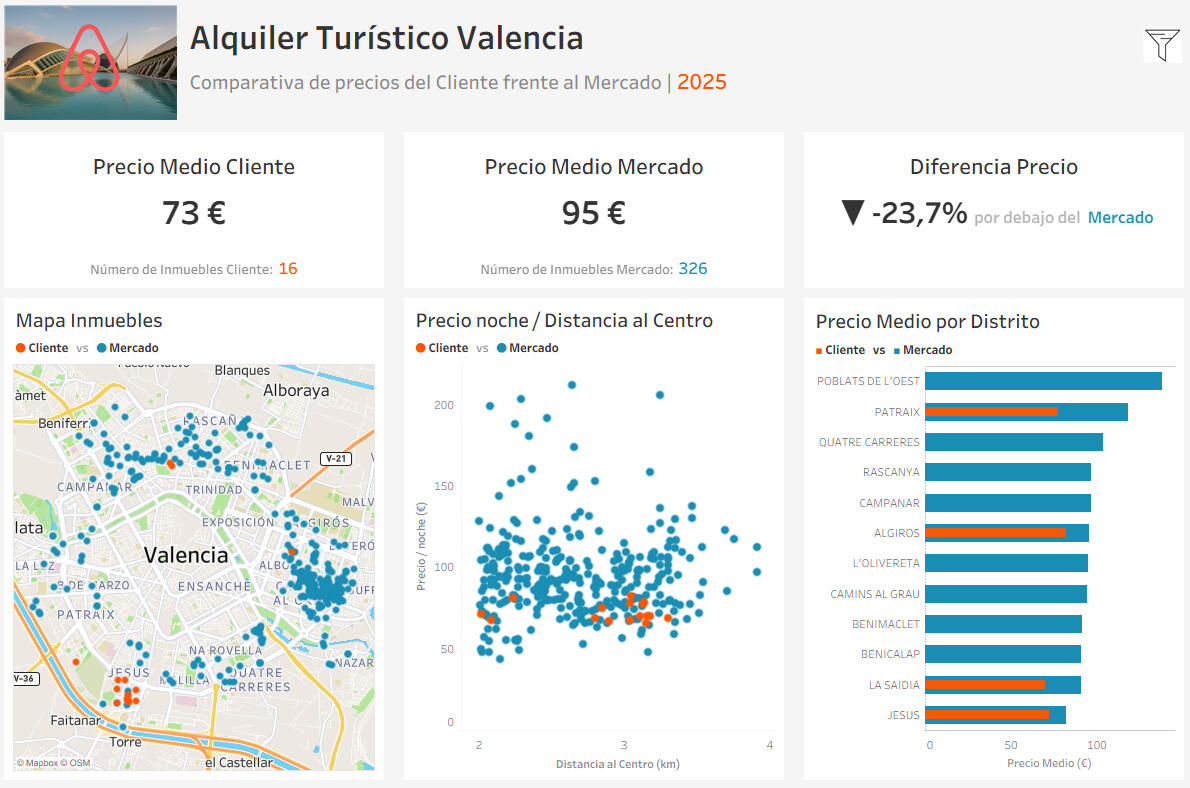The image size is (1190, 788).
Task: Click the QUATRE CARRERES district label
Action: 868,442
